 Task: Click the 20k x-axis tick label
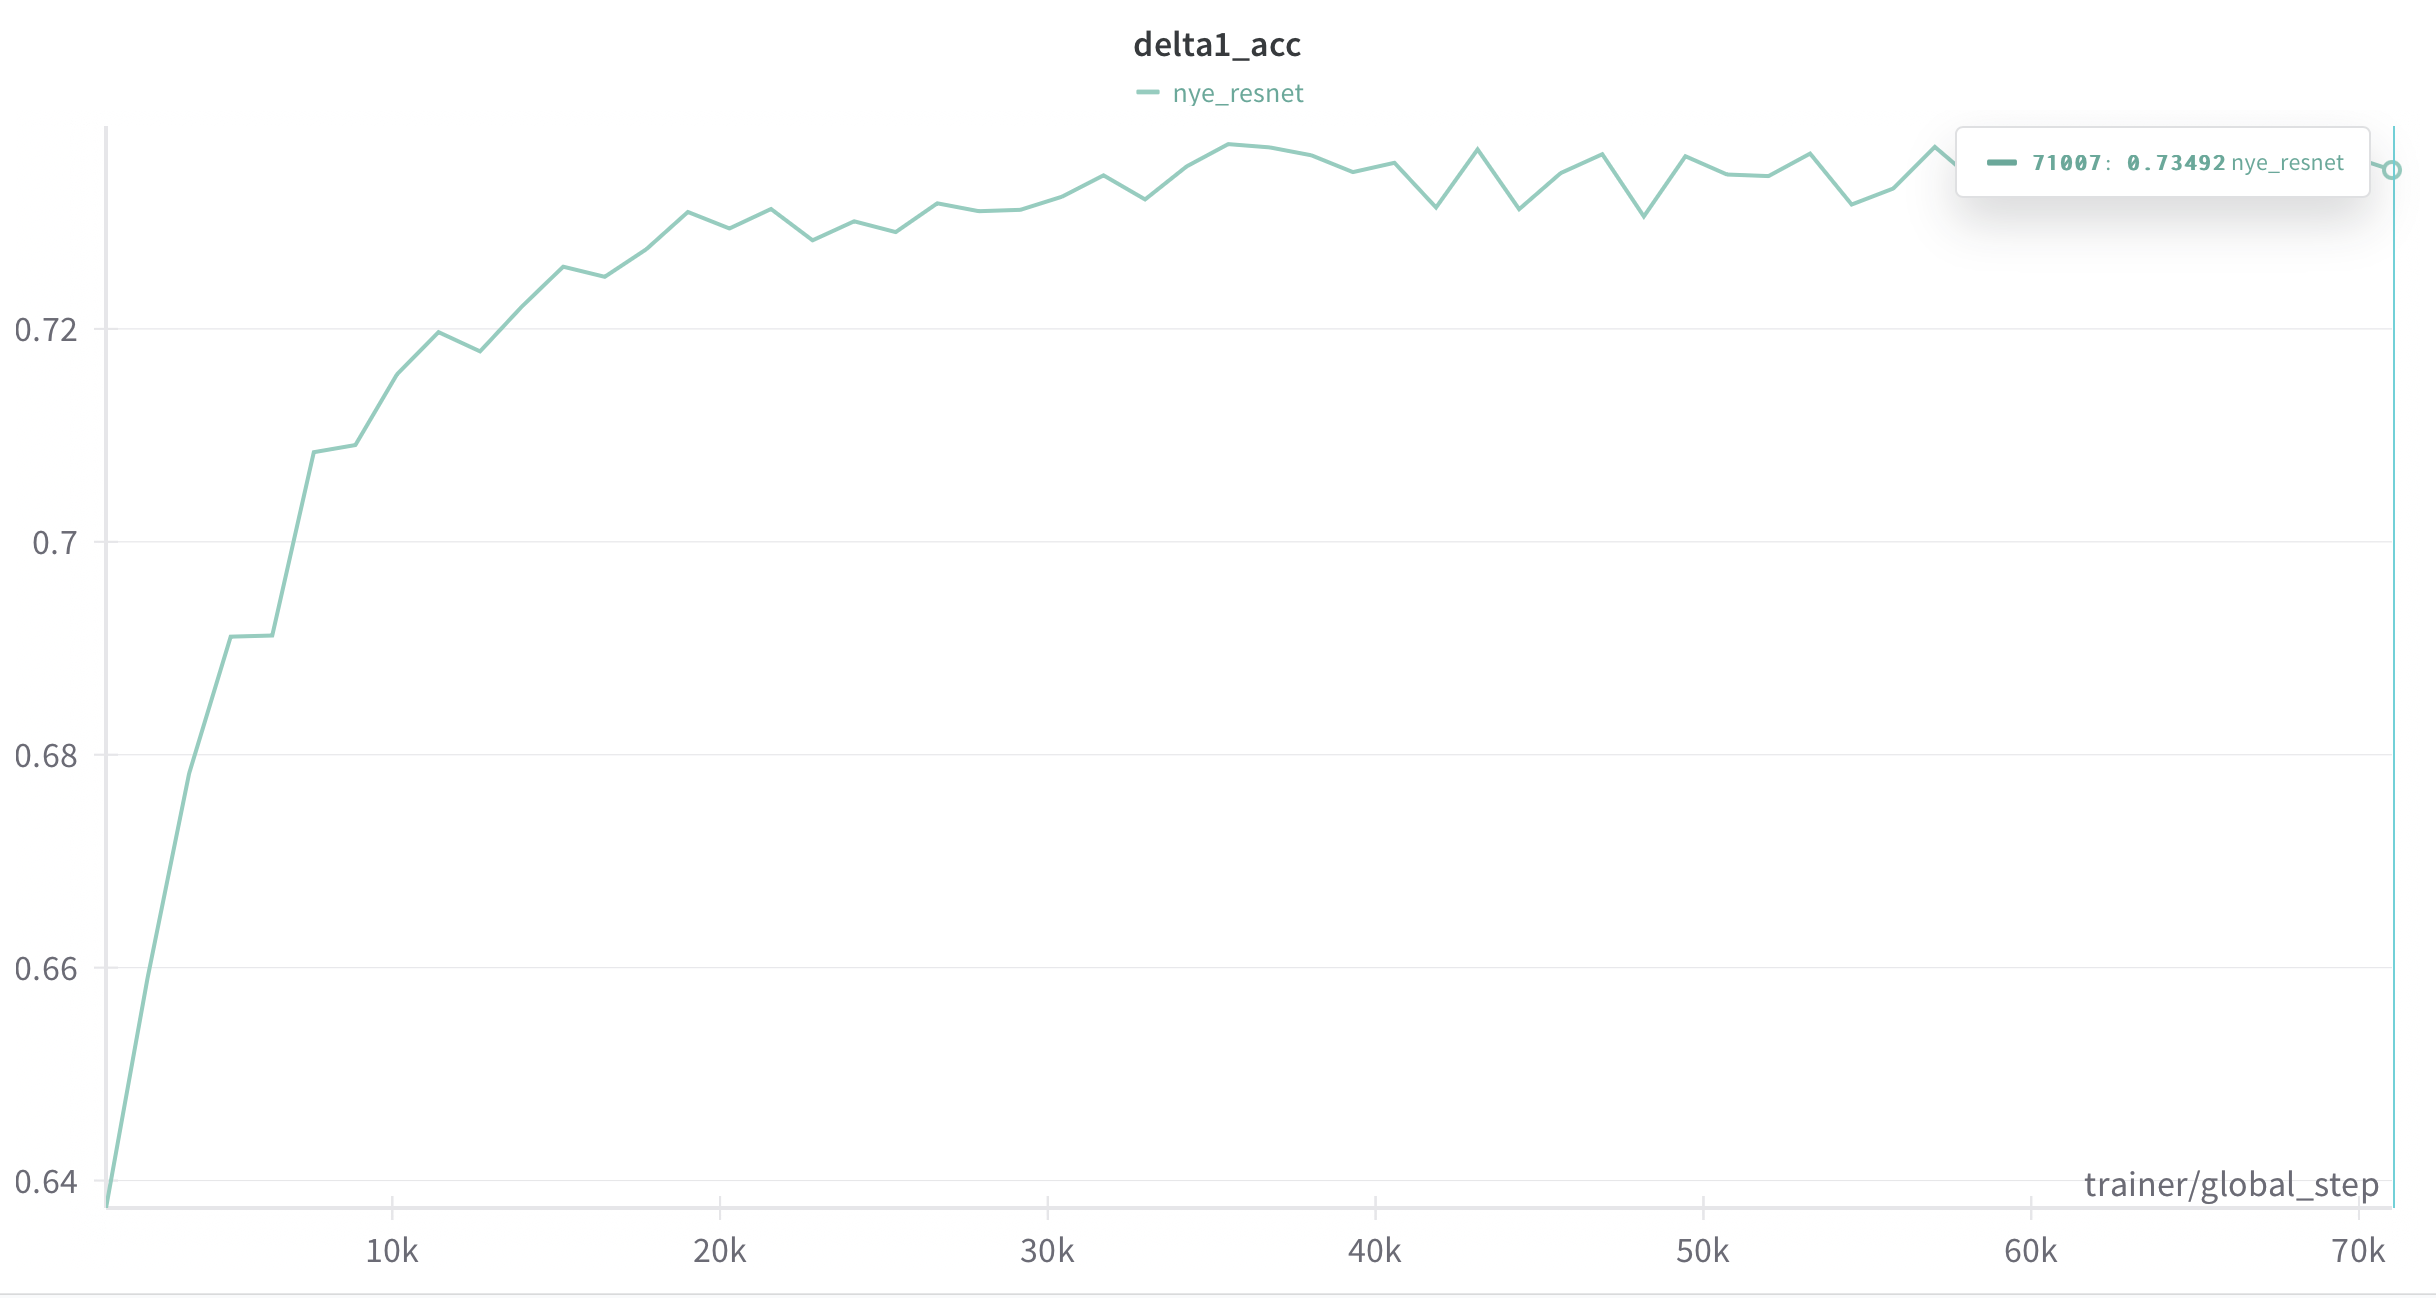[720, 1250]
